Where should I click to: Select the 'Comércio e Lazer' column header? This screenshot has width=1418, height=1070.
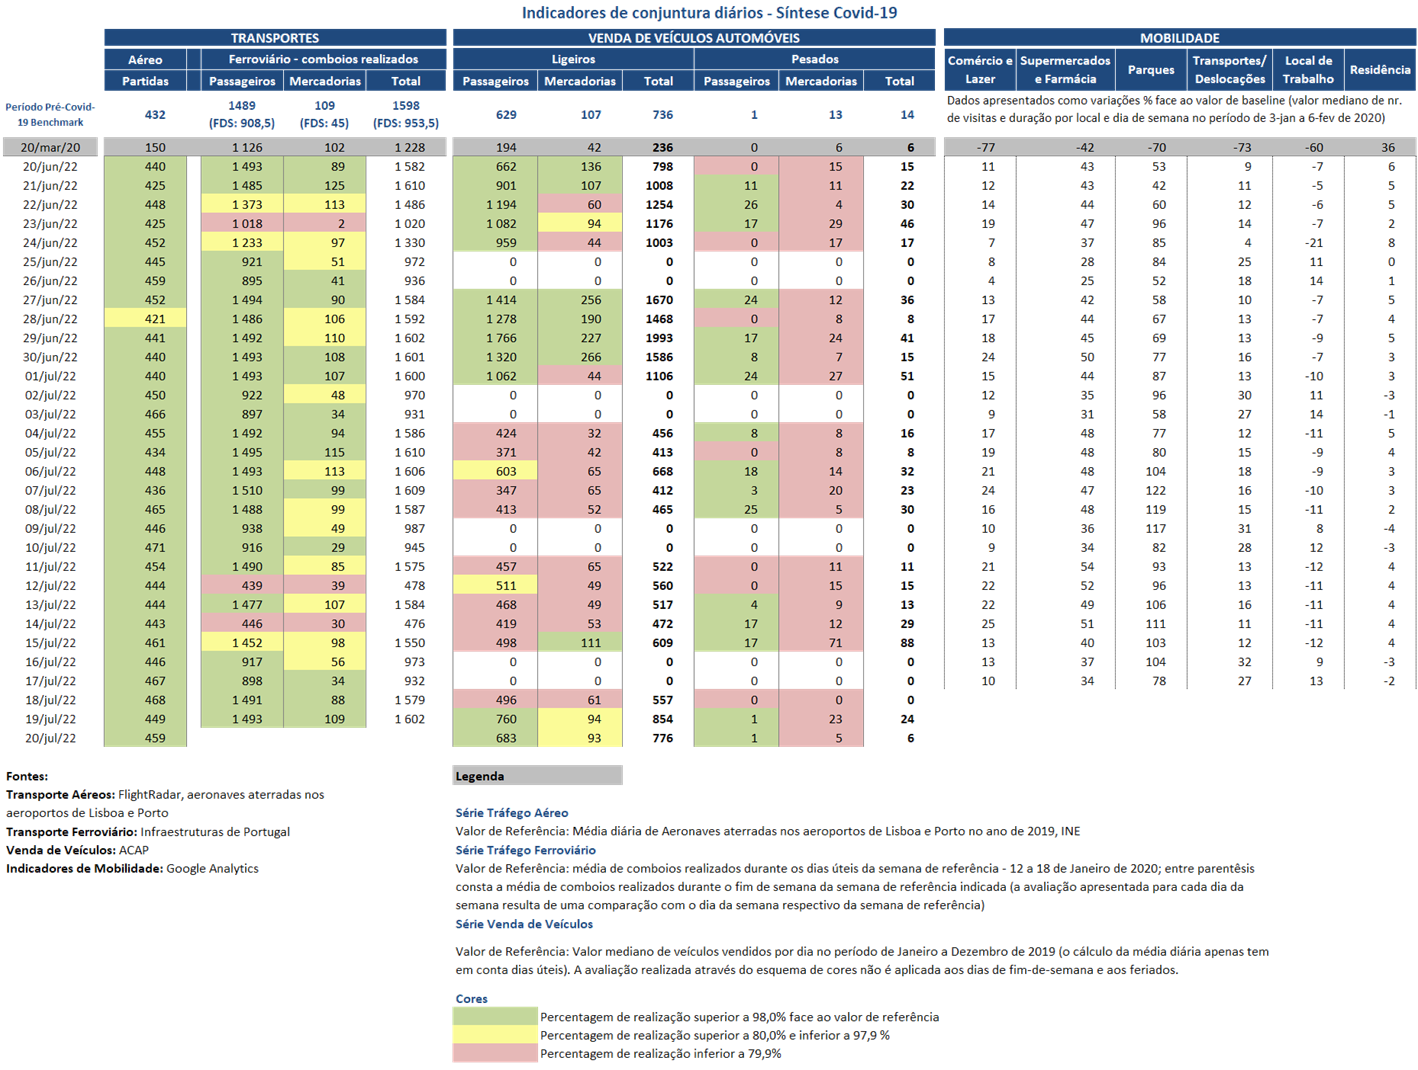(980, 70)
